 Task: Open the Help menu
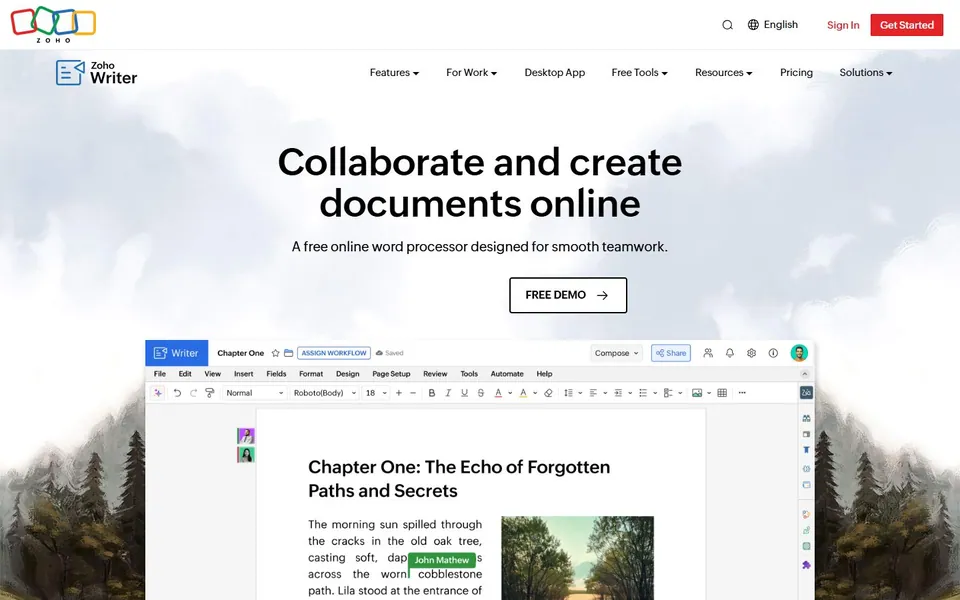point(544,374)
